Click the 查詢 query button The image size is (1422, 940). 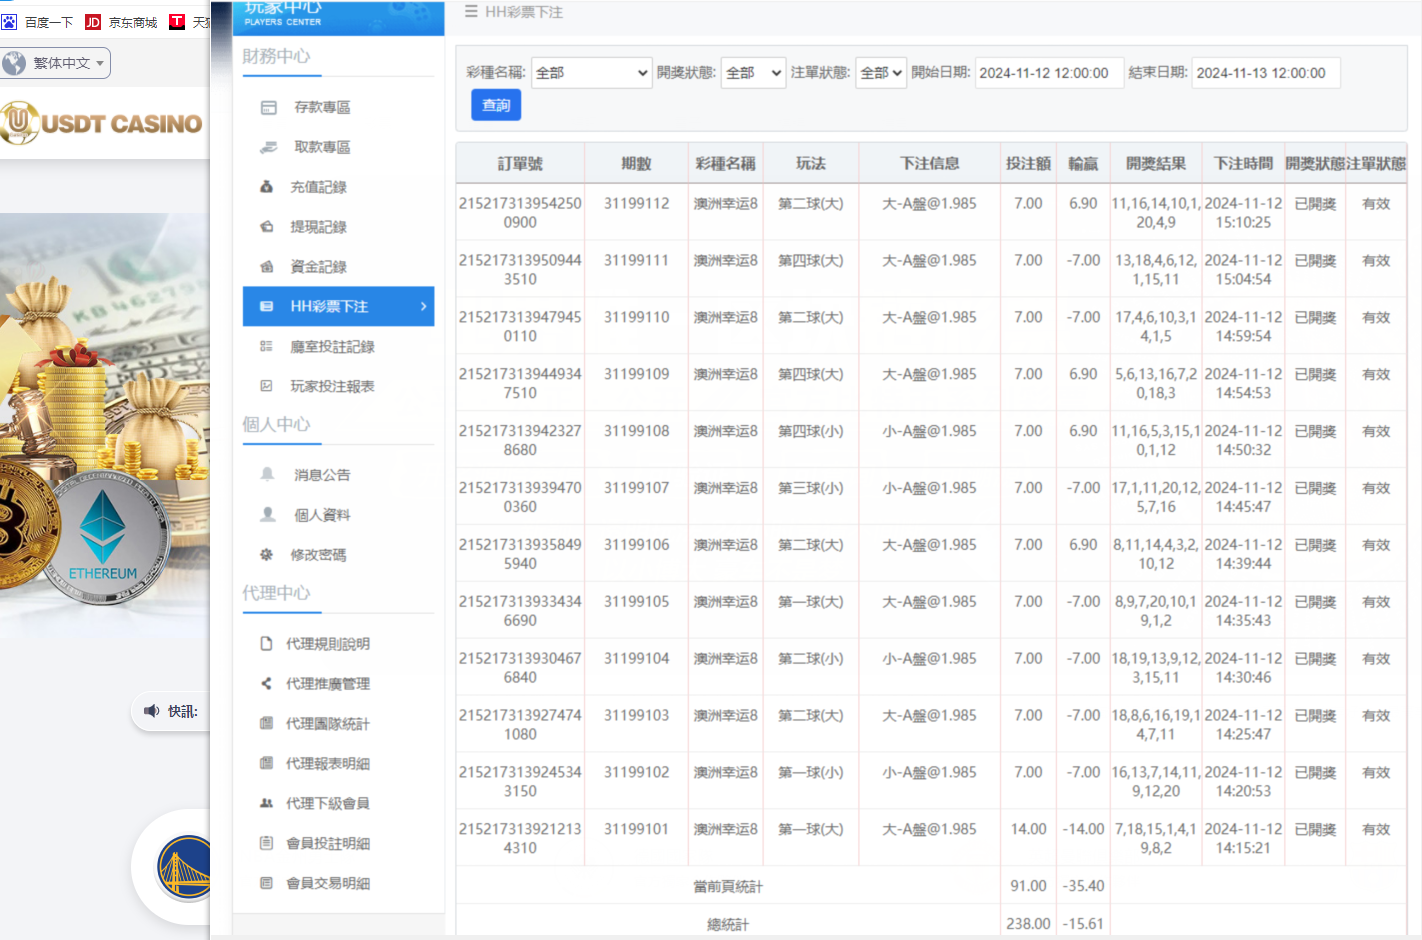[495, 104]
